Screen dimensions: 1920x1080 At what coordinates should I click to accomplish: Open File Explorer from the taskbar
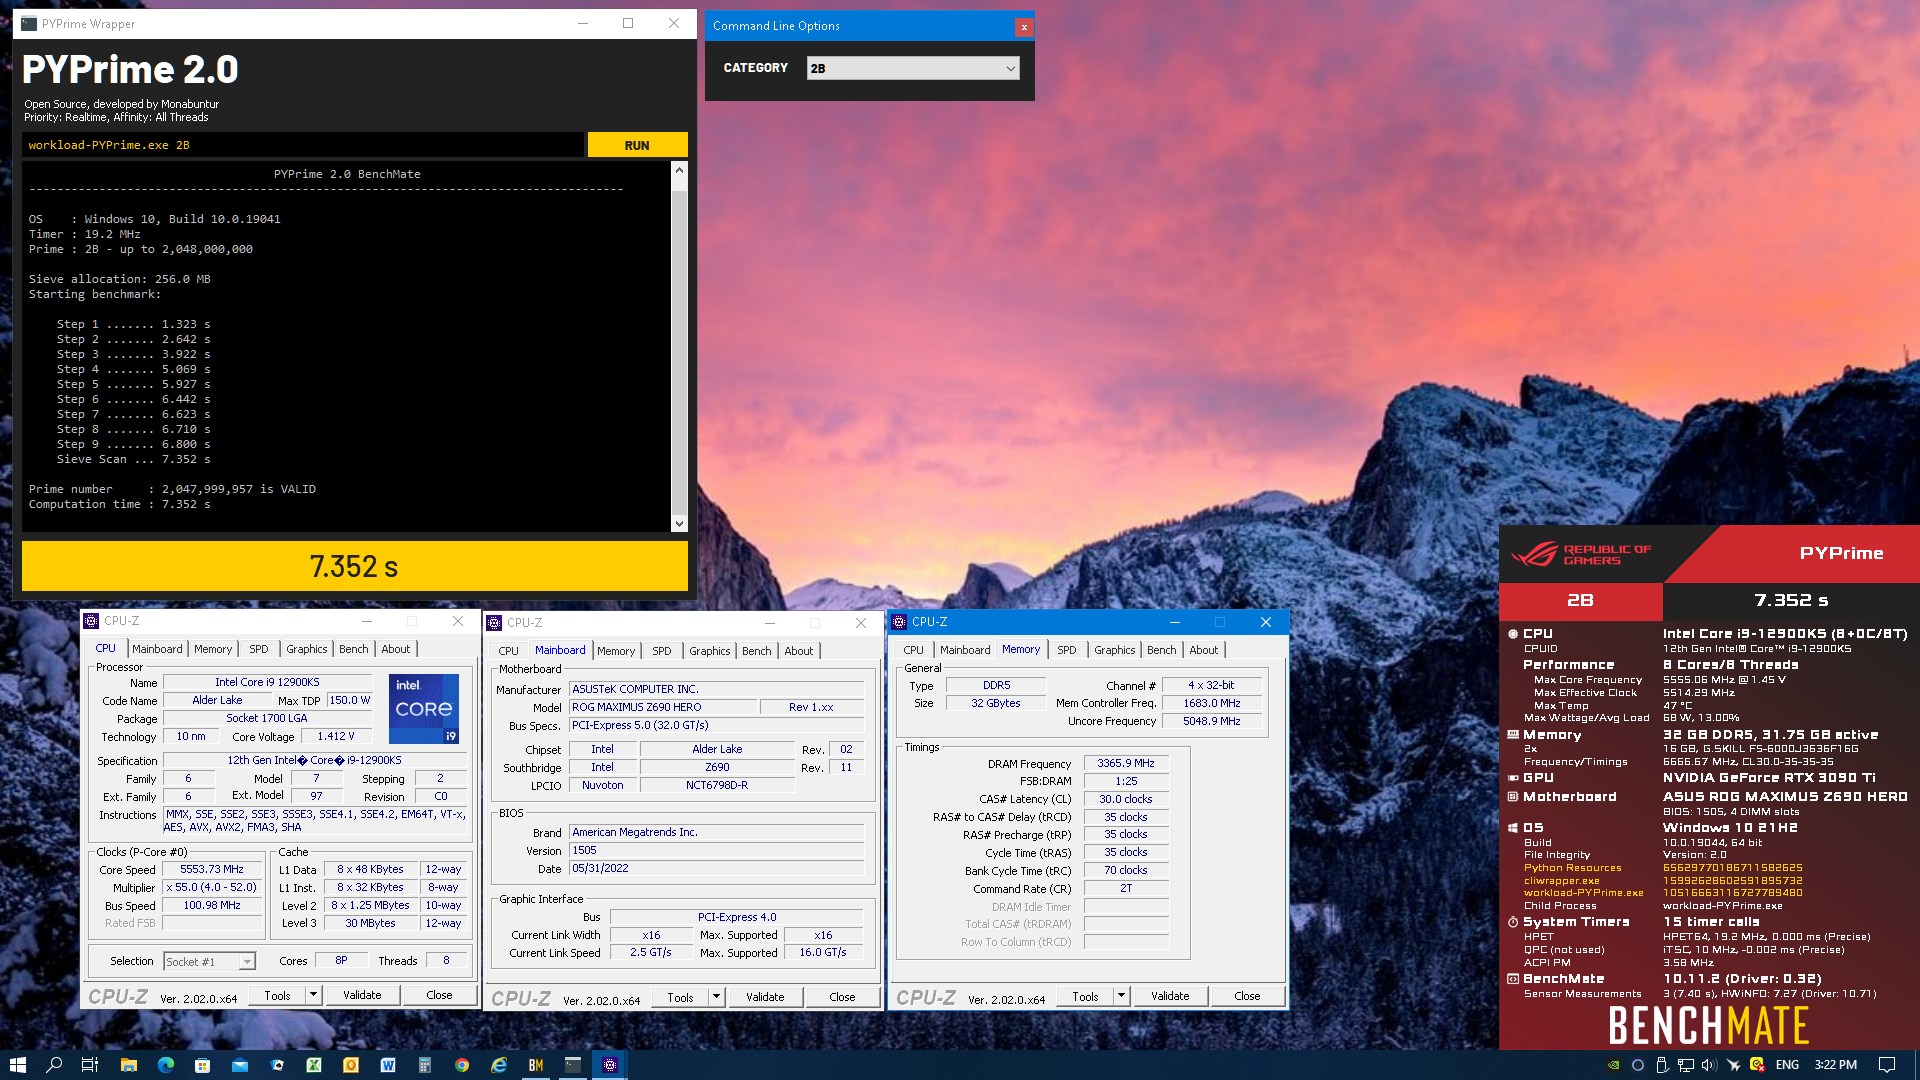point(128,1065)
